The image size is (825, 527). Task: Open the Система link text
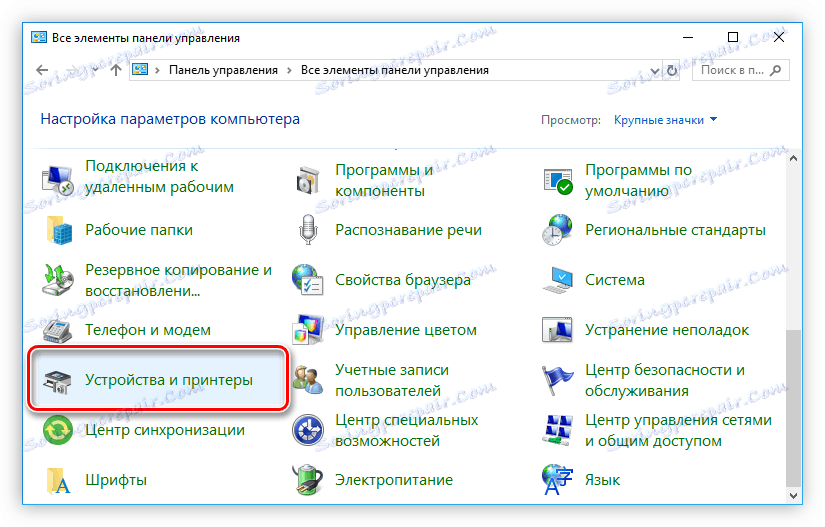(x=615, y=280)
